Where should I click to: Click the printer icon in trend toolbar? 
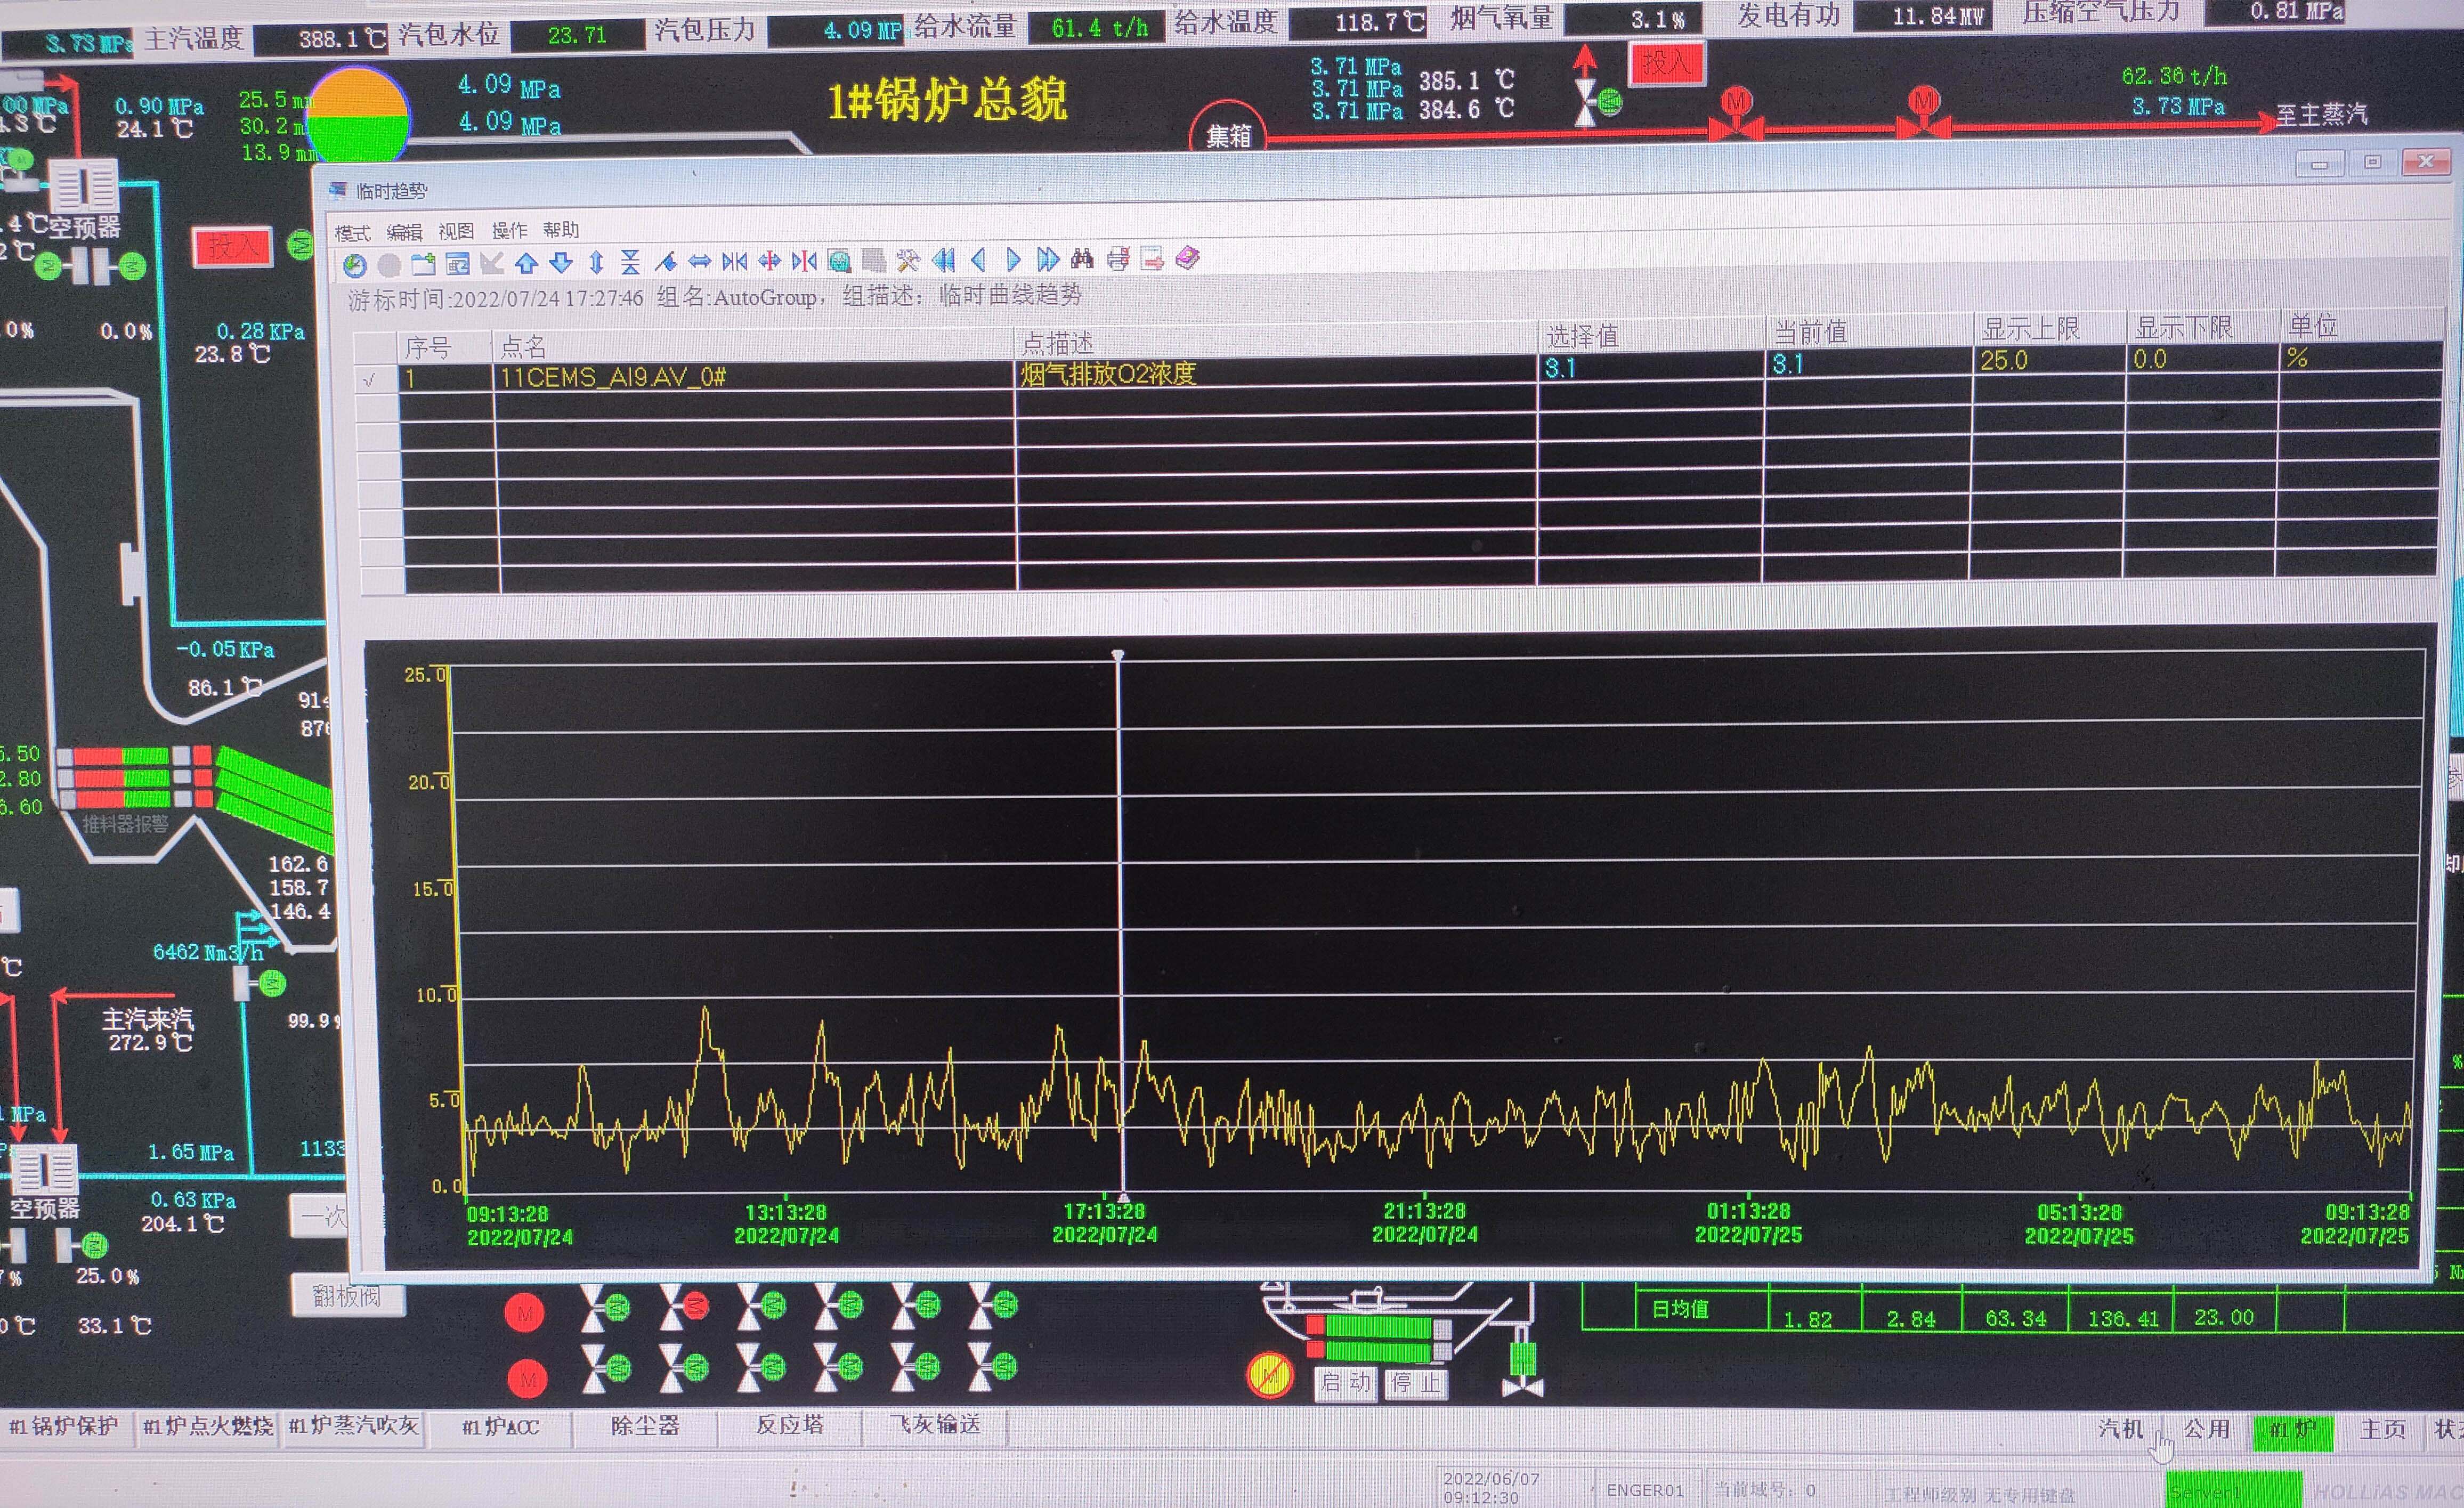coord(1118,260)
